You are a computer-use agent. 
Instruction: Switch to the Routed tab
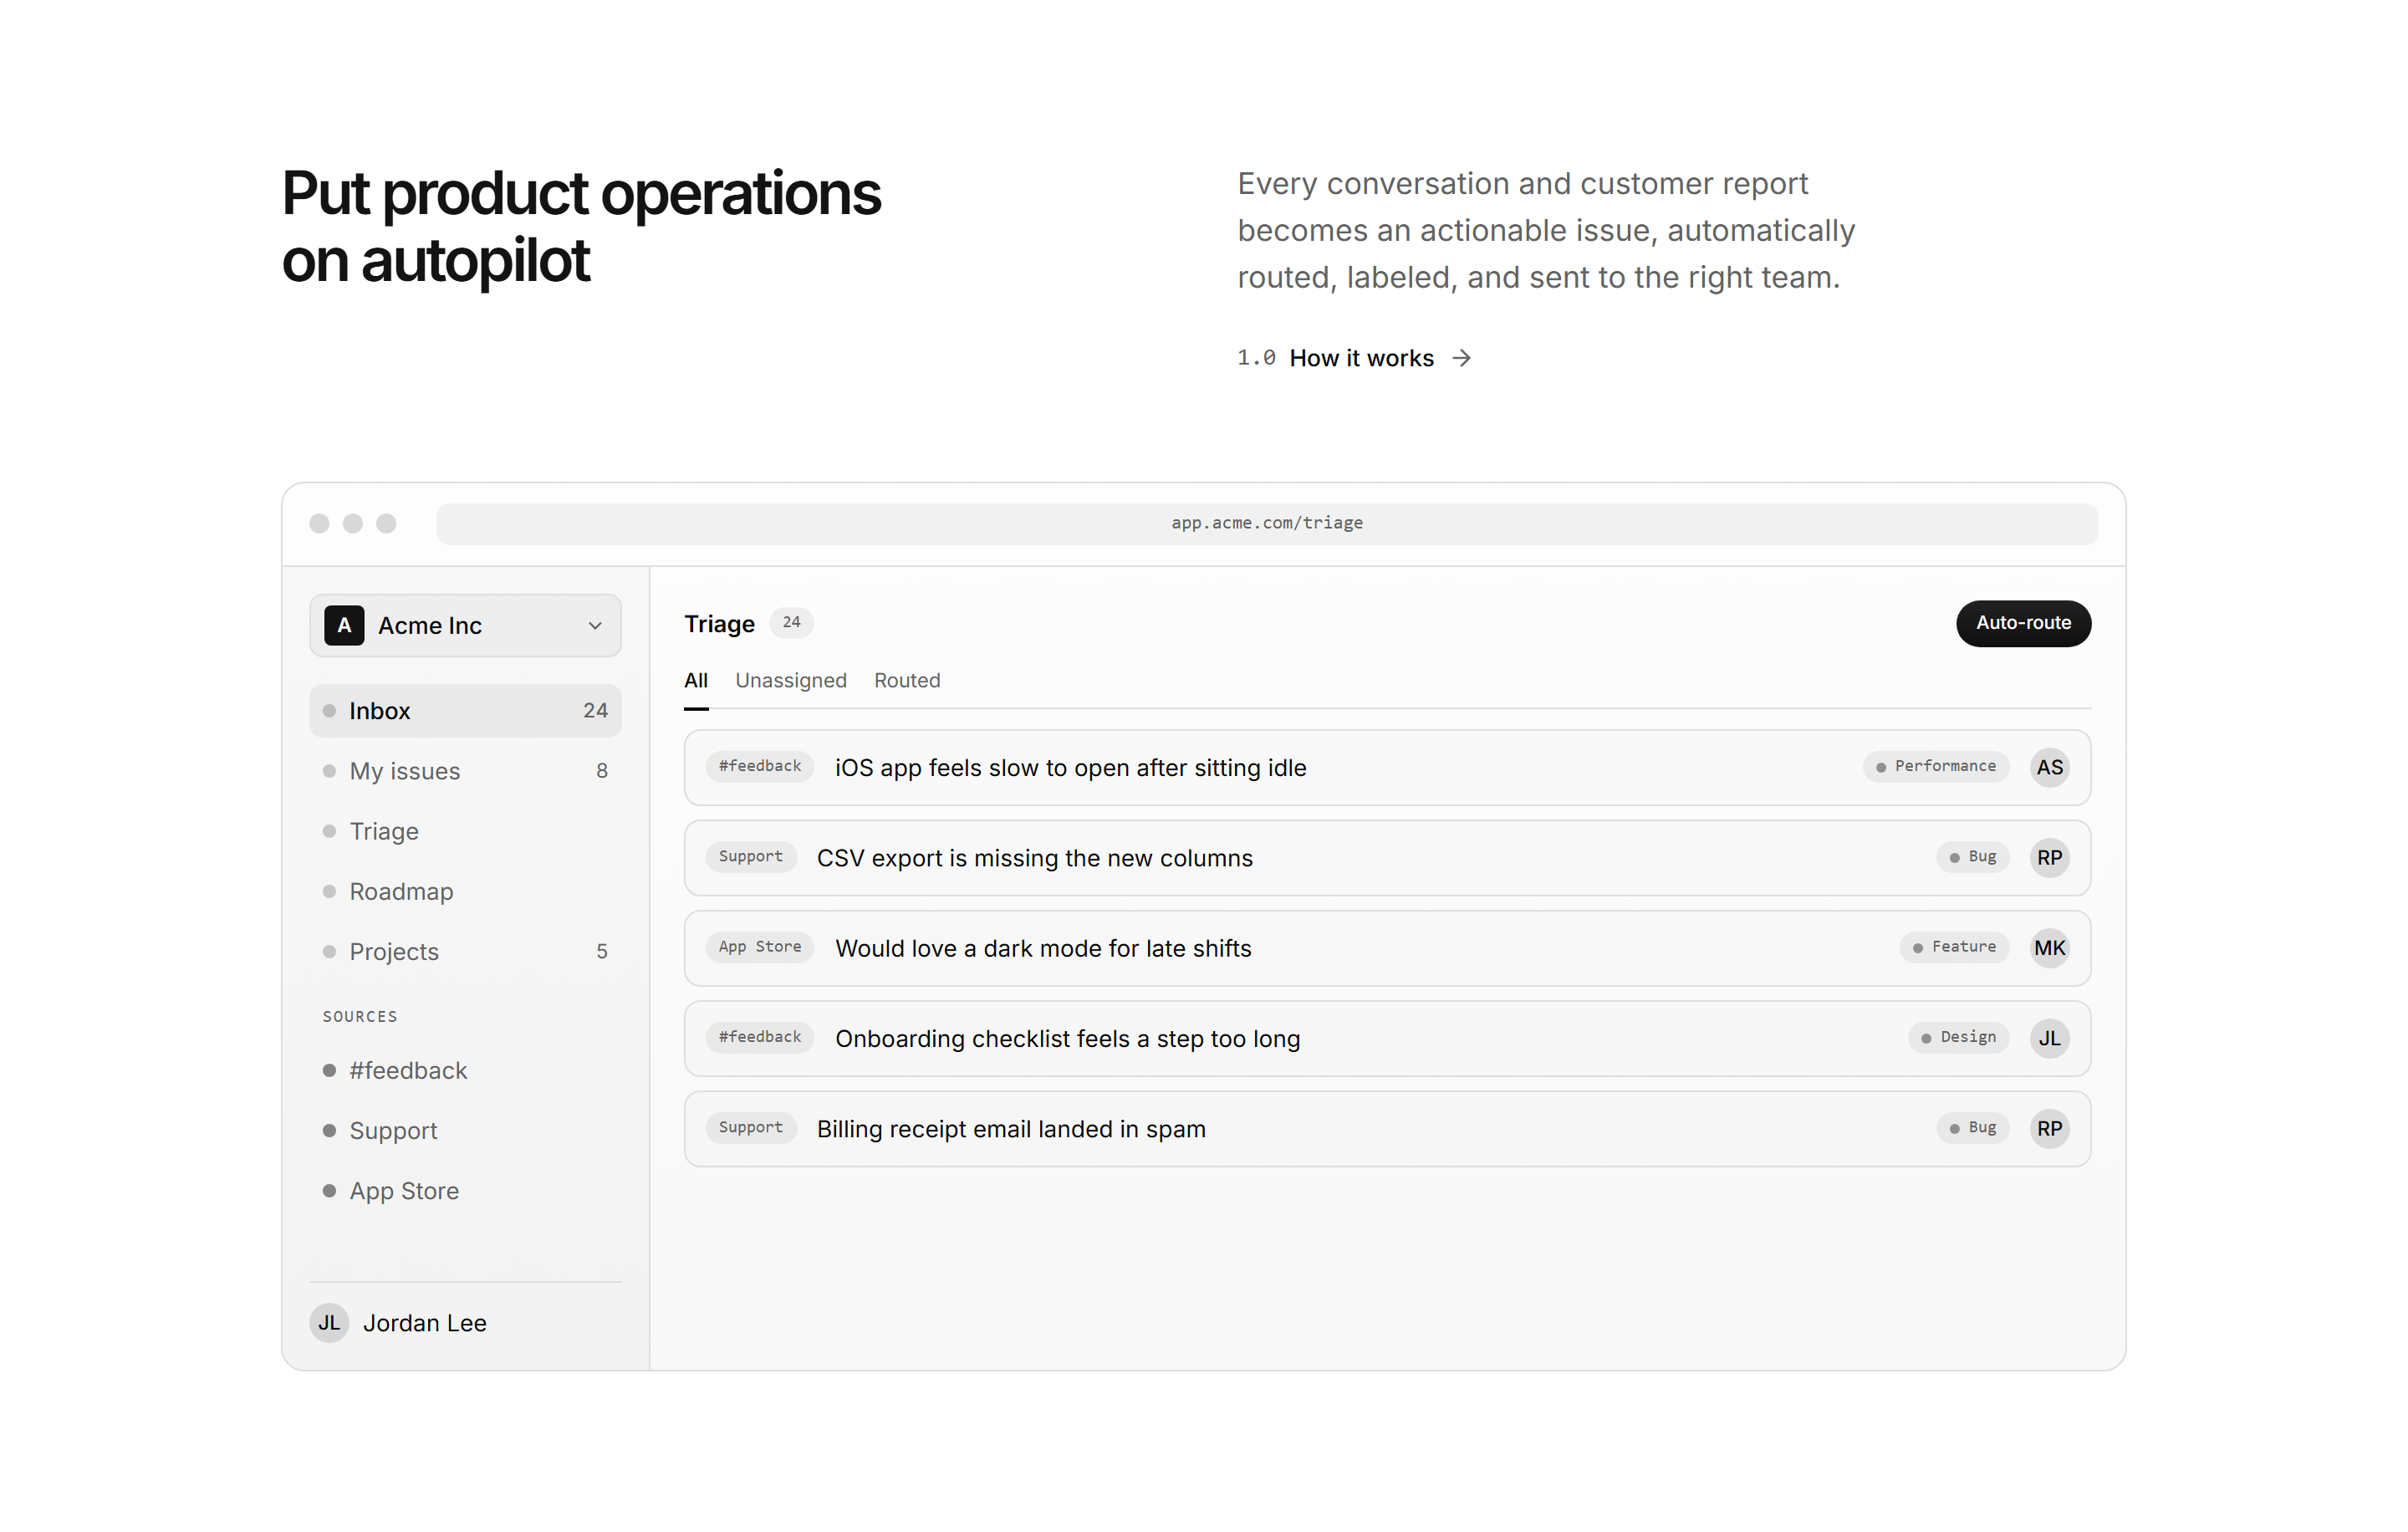[x=907, y=681]
